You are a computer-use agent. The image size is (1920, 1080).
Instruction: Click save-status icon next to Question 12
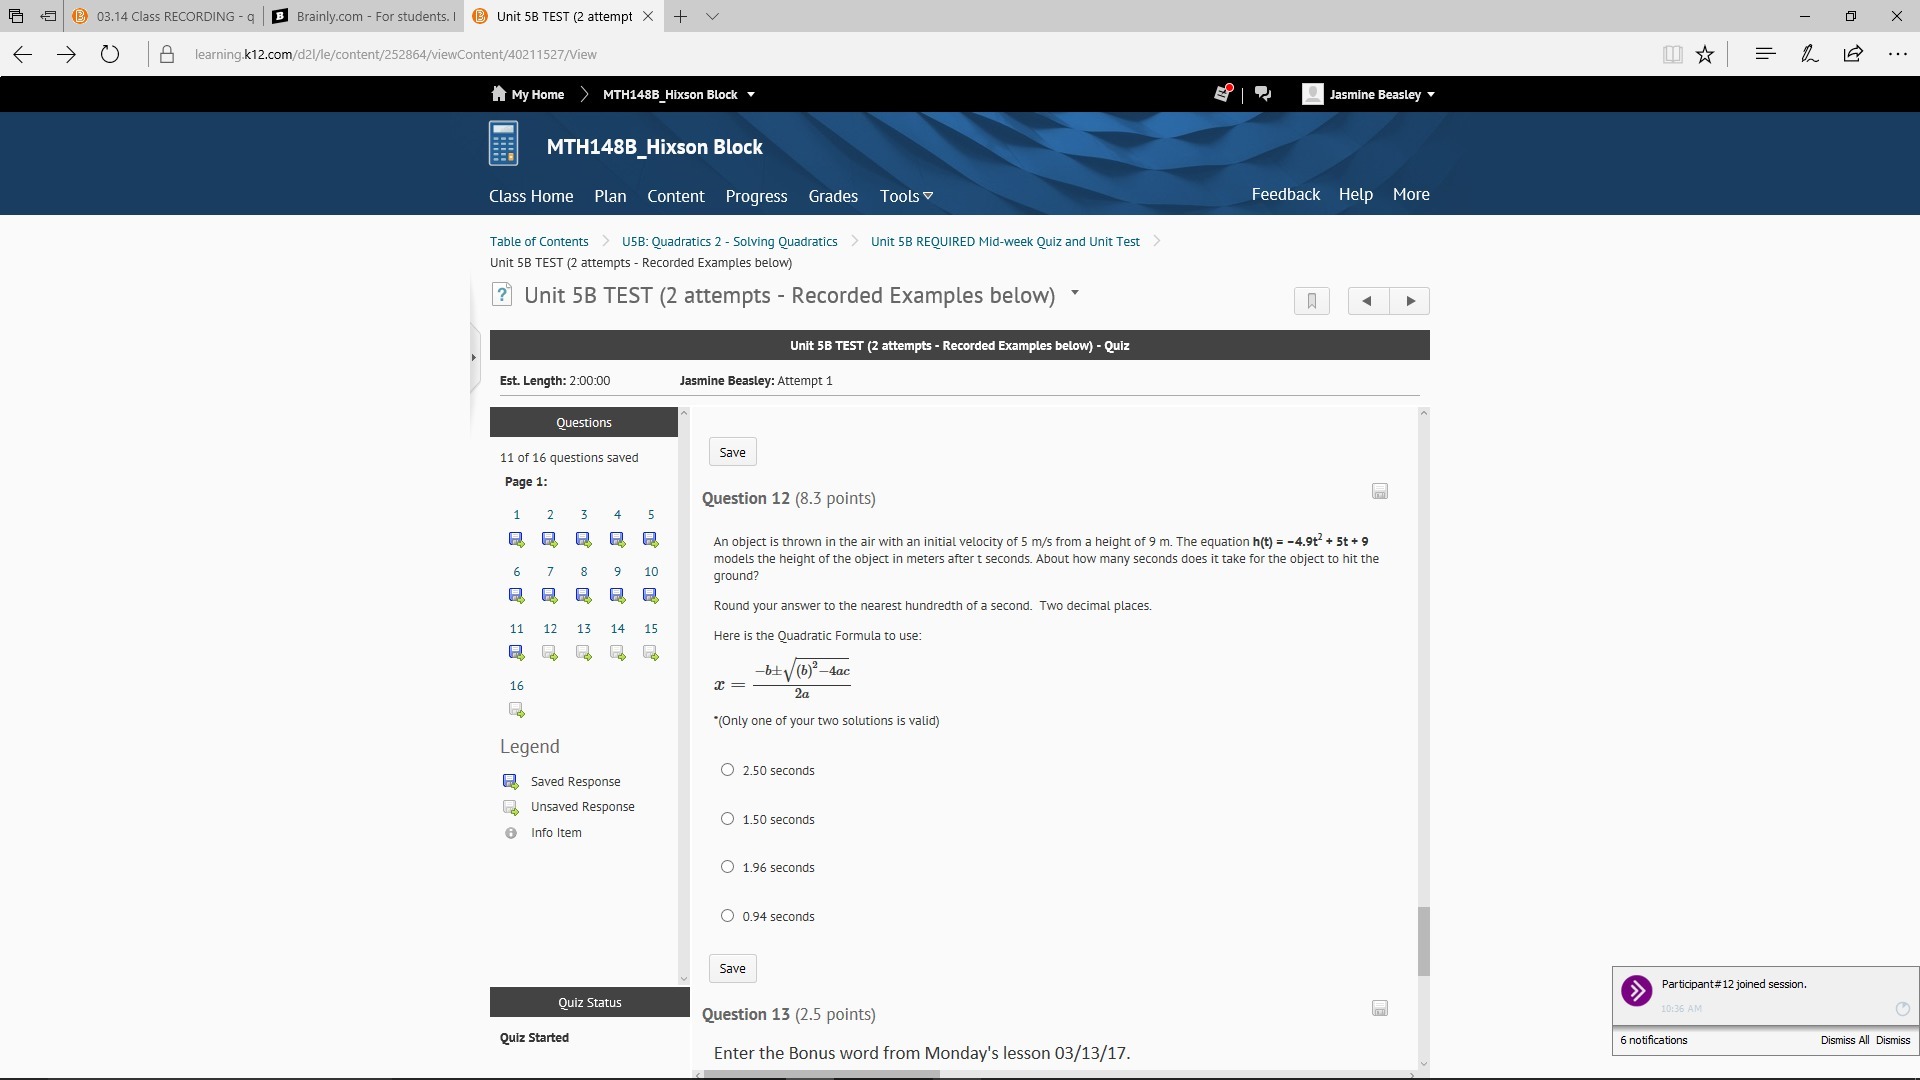[x=1379, y=492]
